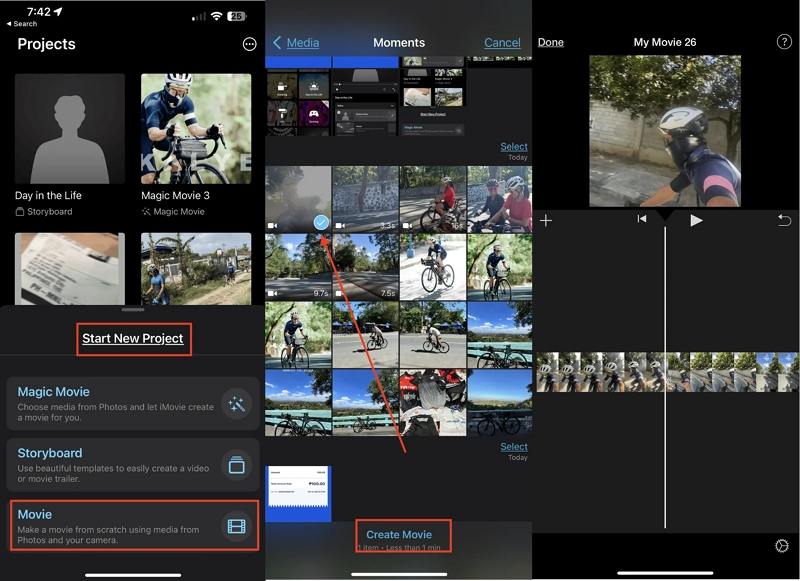Undo the last edit
800x581 pixels.
pyautogui.click(x=784, y=220)
